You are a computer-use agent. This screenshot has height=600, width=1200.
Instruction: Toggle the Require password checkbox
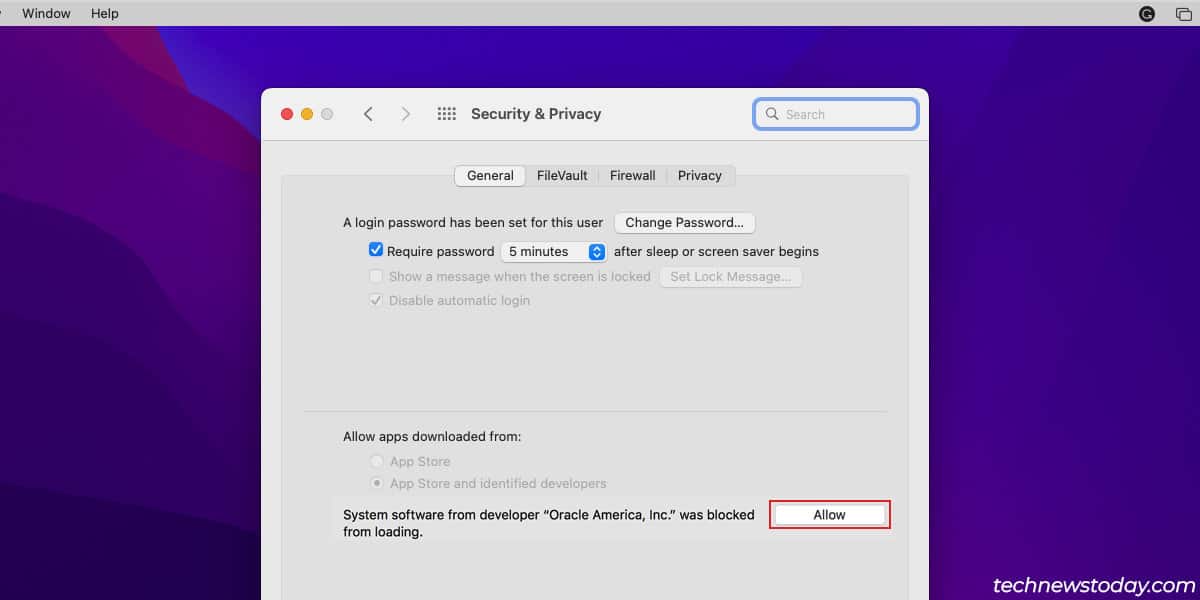pyautogui.click(x=376, y=251)
